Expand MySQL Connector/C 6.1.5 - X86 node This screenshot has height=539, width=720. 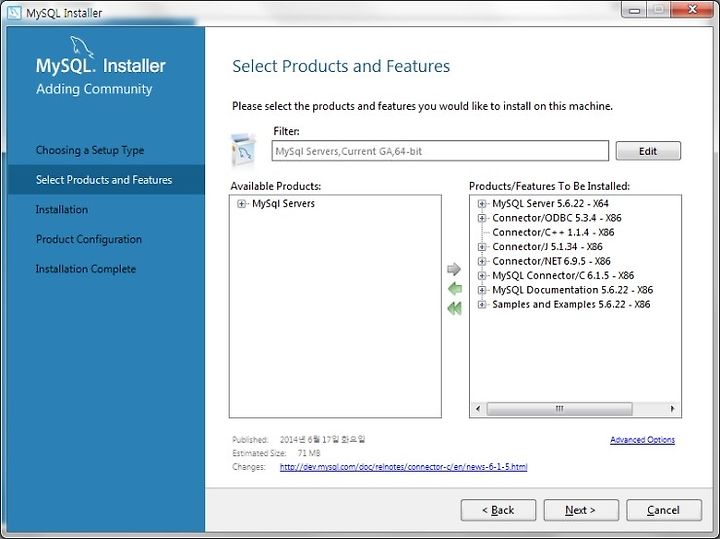(482, 275)
